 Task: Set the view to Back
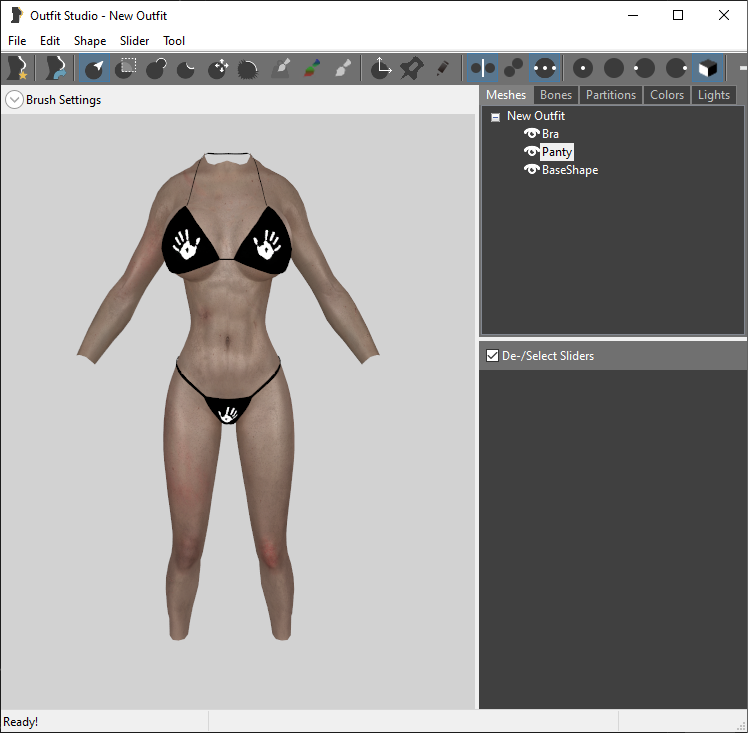(x=614, y=68)
